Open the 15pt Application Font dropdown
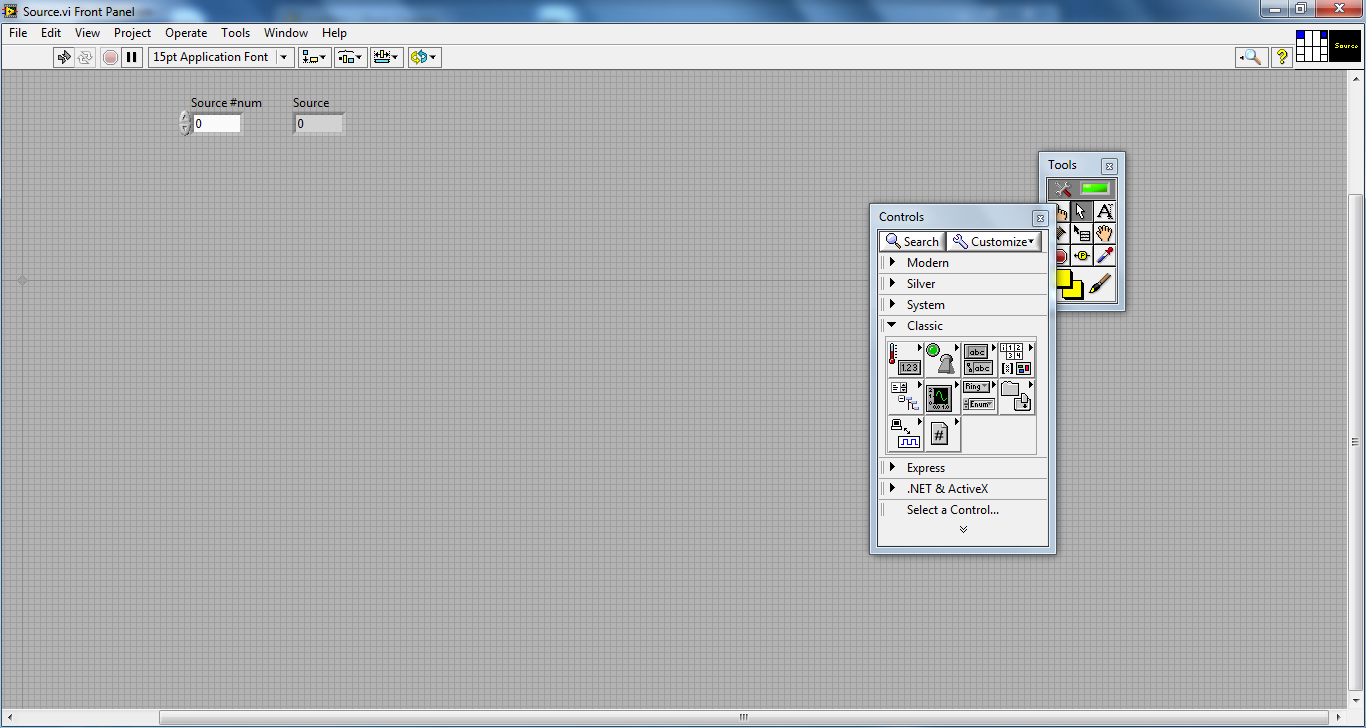 click(x=221, y=57)
